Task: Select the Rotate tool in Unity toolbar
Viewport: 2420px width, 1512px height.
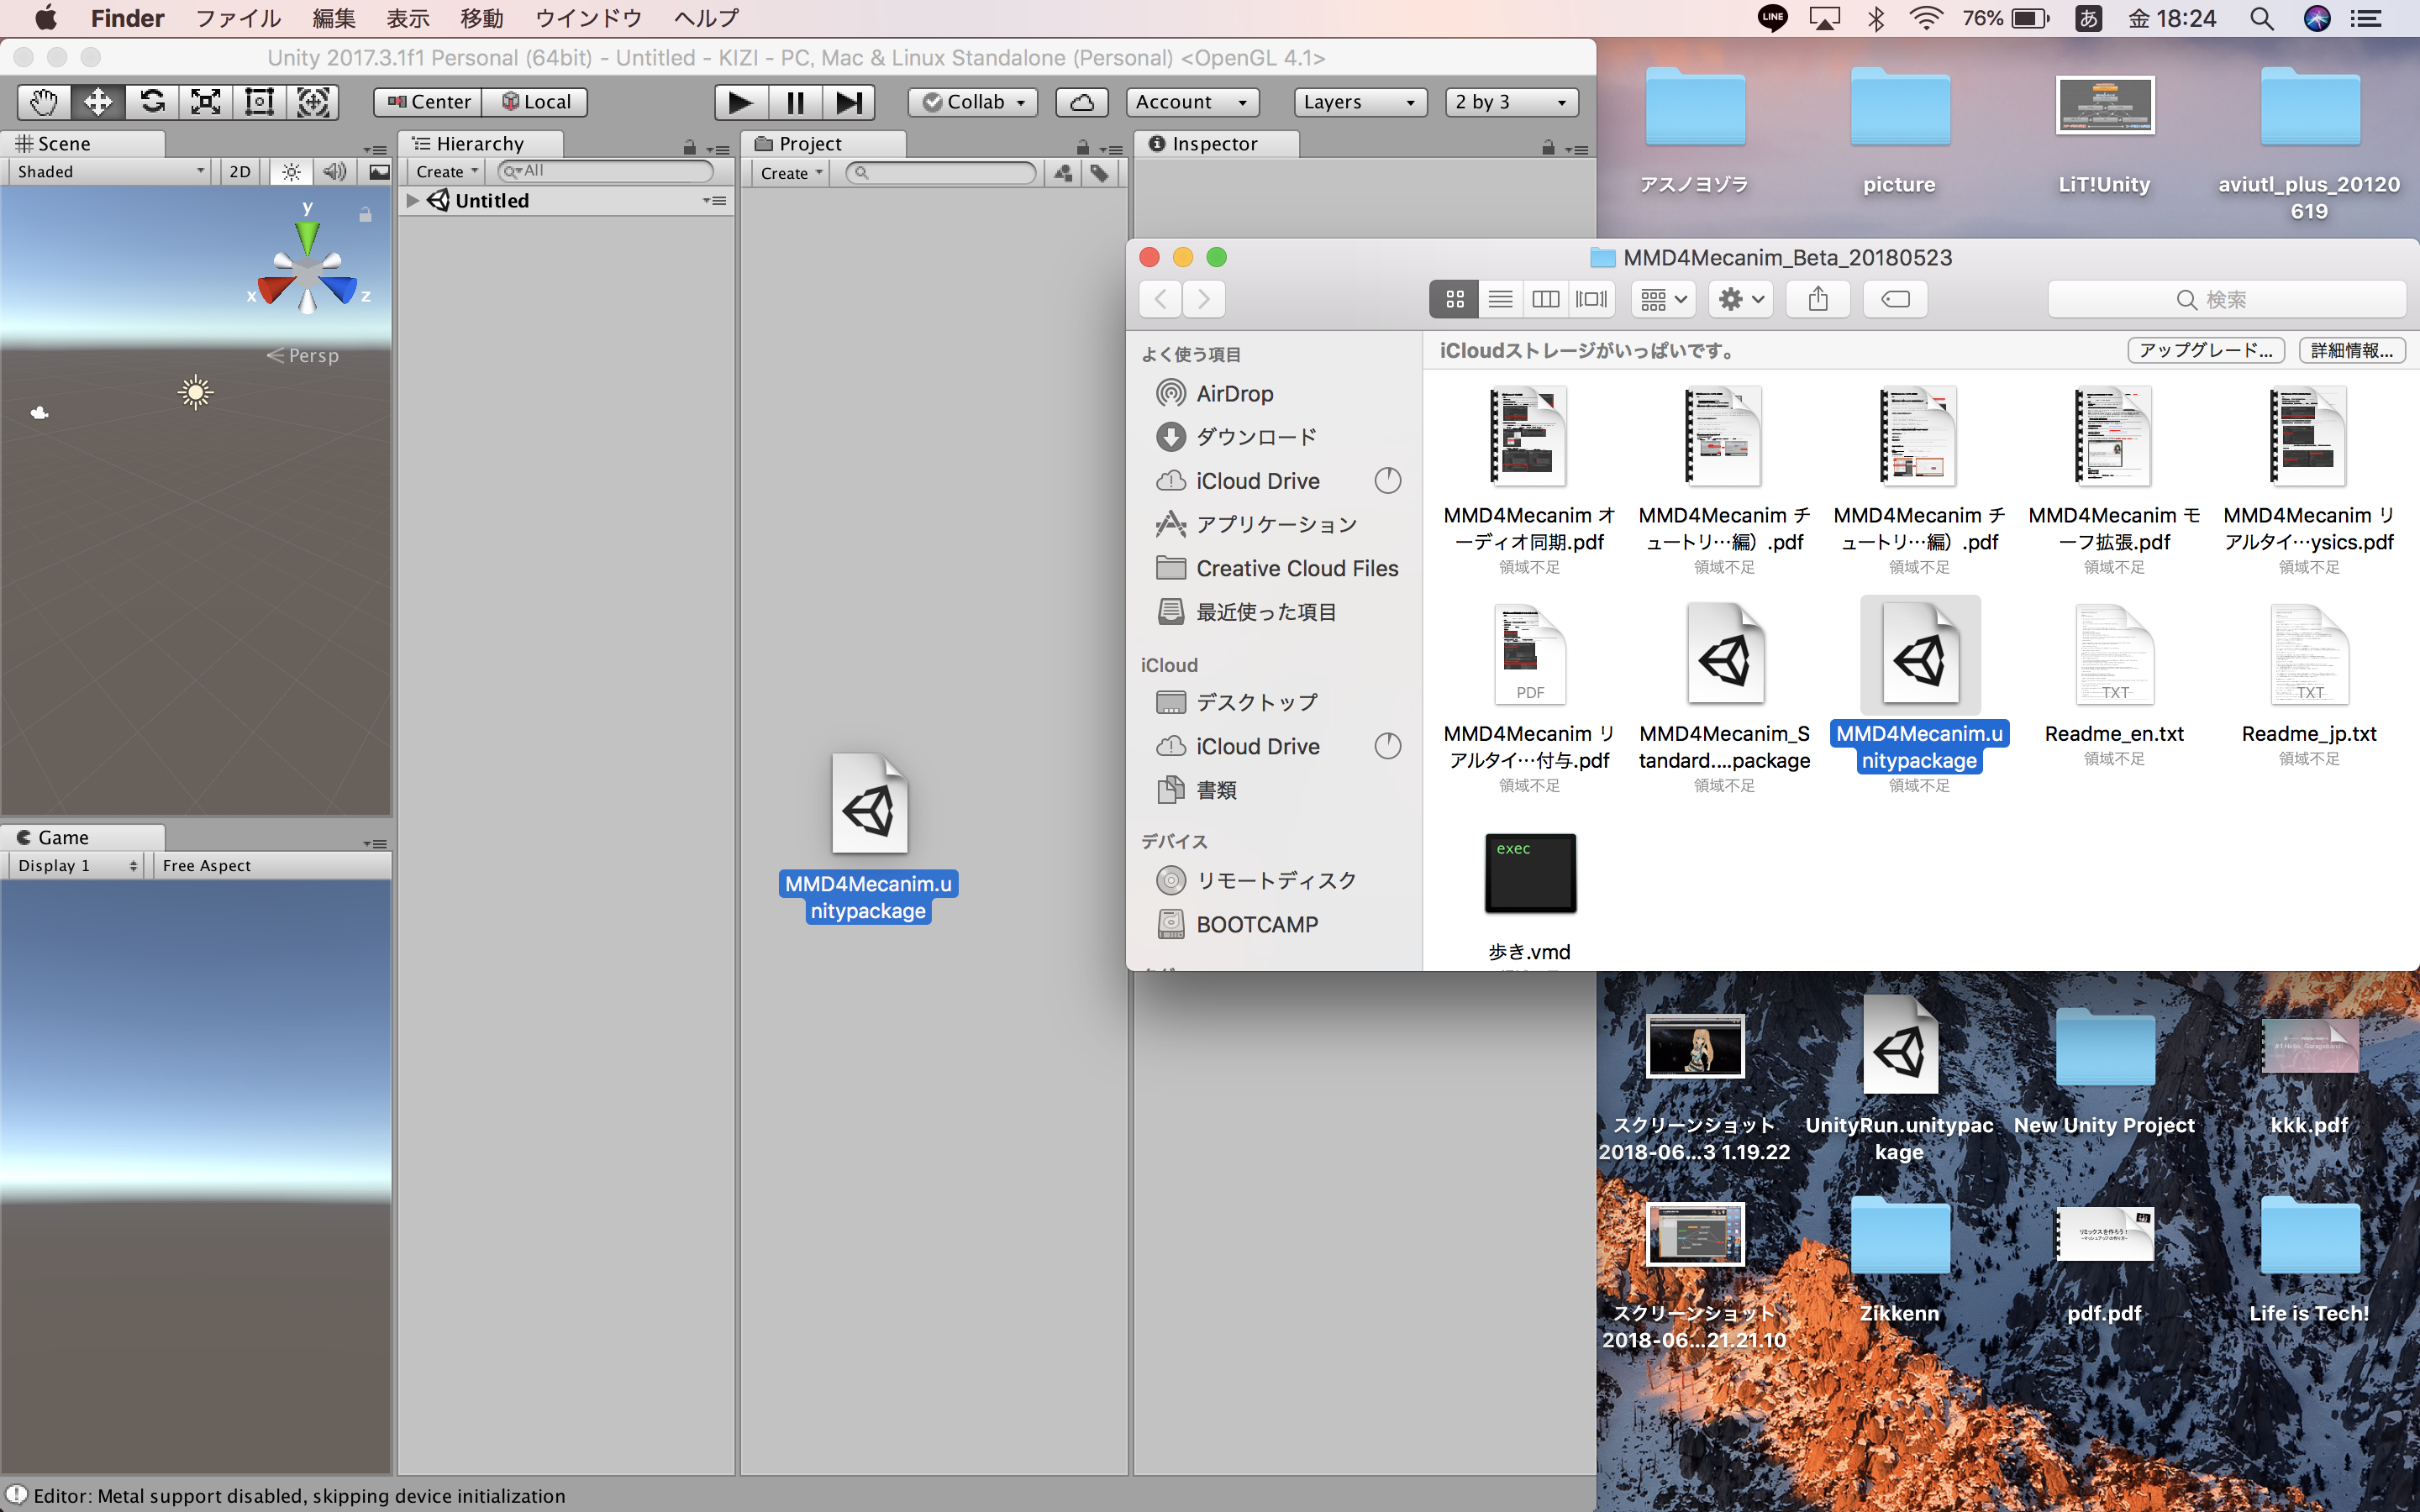Action: point(152,102)
